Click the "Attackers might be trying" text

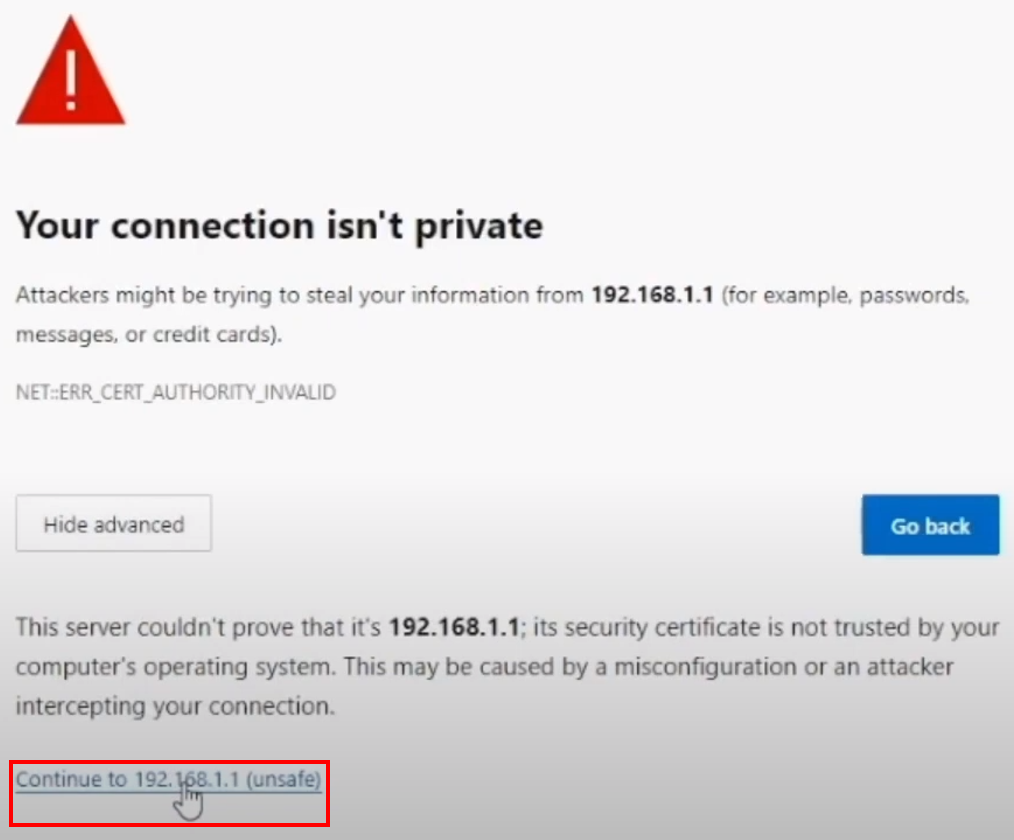(144, 296)
